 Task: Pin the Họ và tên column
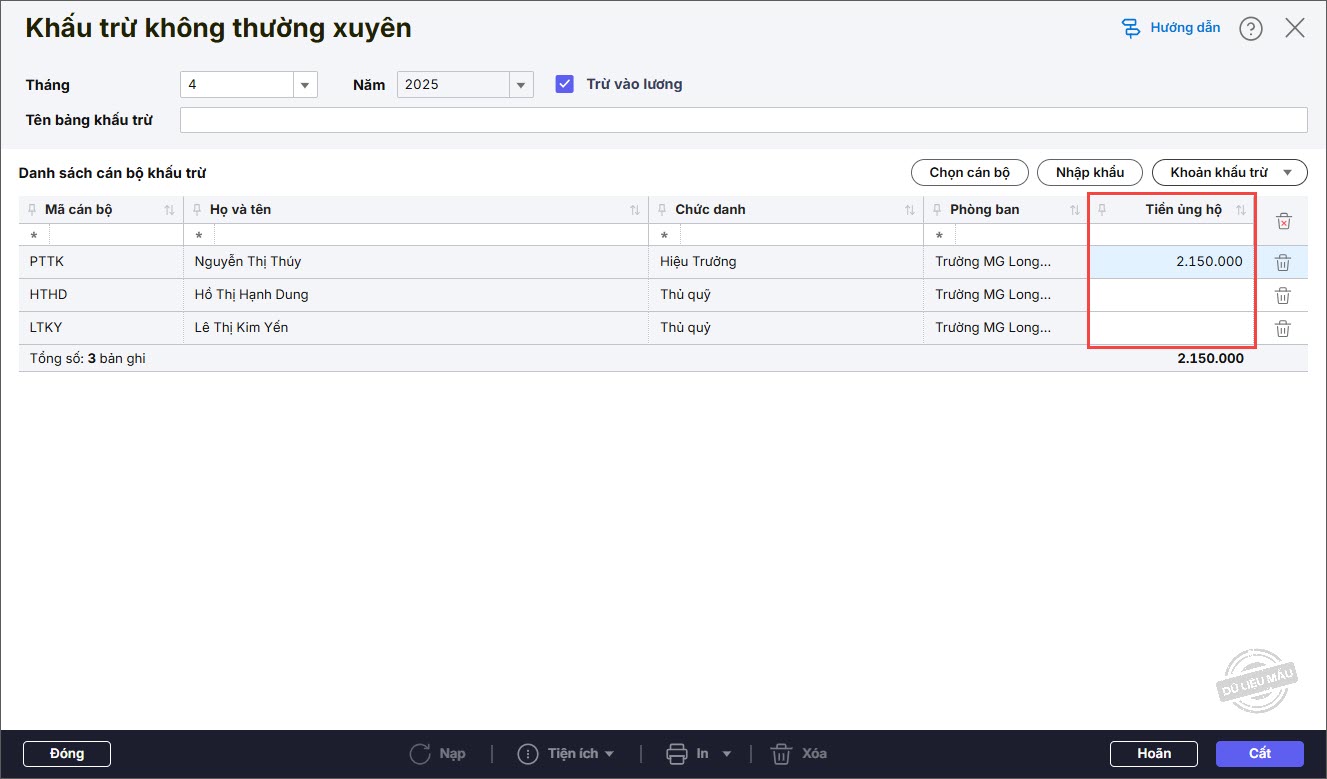198,210
